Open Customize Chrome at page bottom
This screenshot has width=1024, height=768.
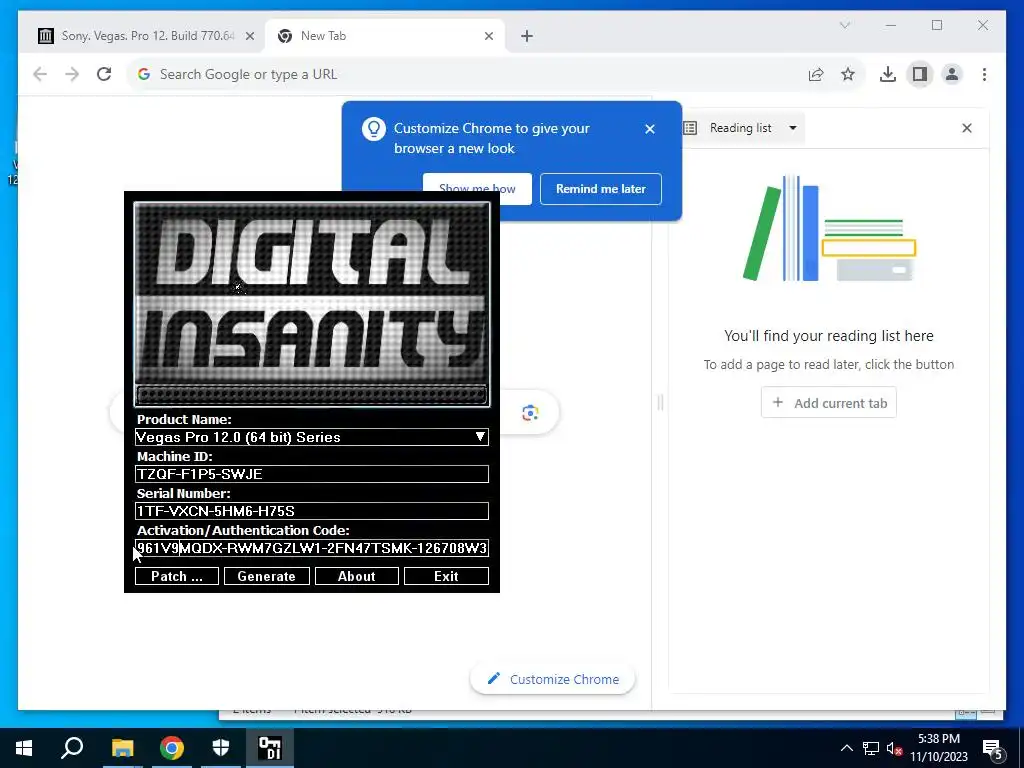(x=552, y=679)
